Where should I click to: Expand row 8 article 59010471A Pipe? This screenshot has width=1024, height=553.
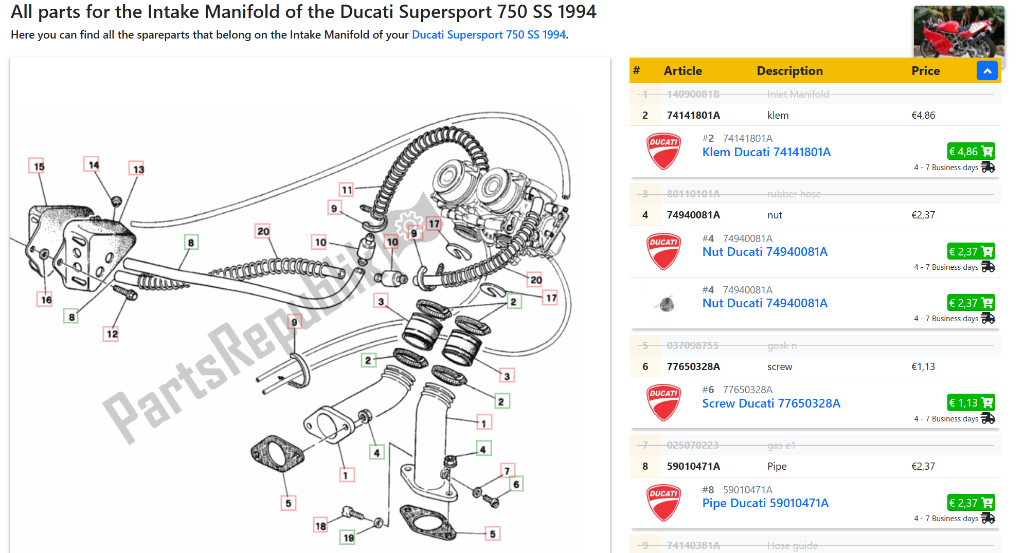tap(815, 466)
